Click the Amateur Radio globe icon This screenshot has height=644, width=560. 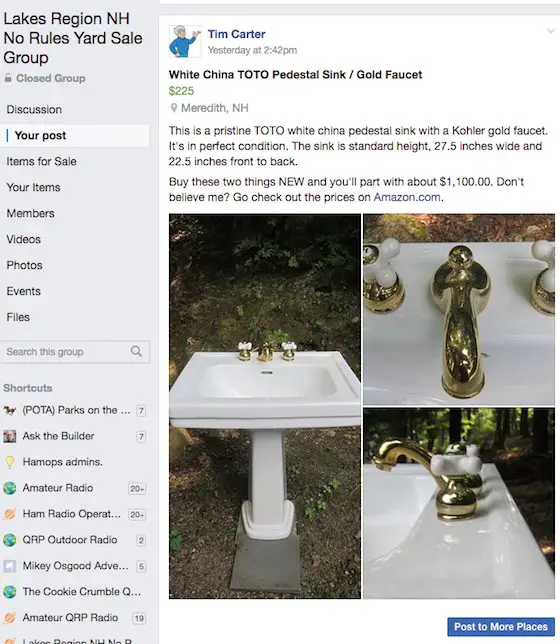[x=9, y=488]
